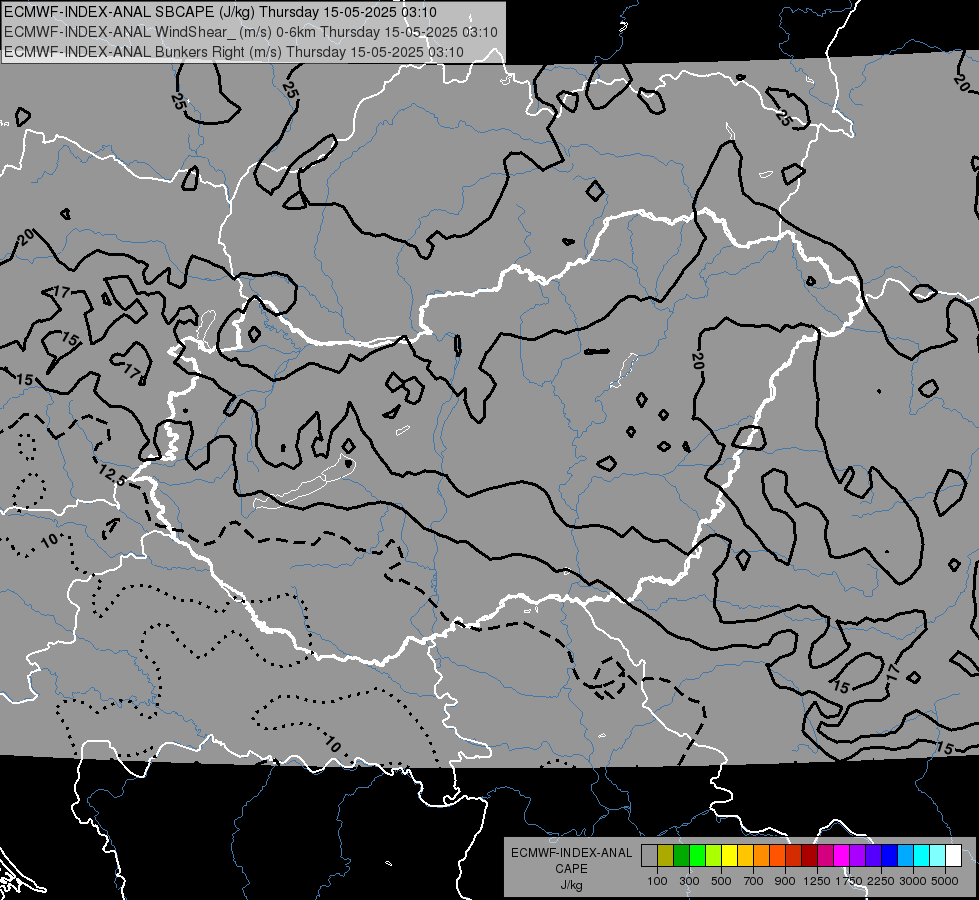Choose the yellow-green legend swatch
Screen dimensions: 979x900
click(713, 856)
